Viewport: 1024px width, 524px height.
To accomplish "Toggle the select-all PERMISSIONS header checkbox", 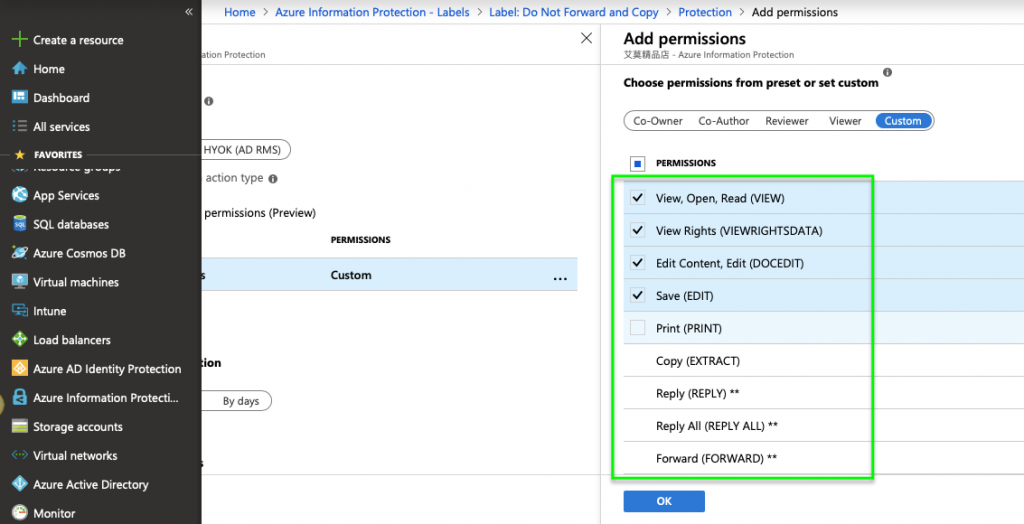I will [638, 163].
